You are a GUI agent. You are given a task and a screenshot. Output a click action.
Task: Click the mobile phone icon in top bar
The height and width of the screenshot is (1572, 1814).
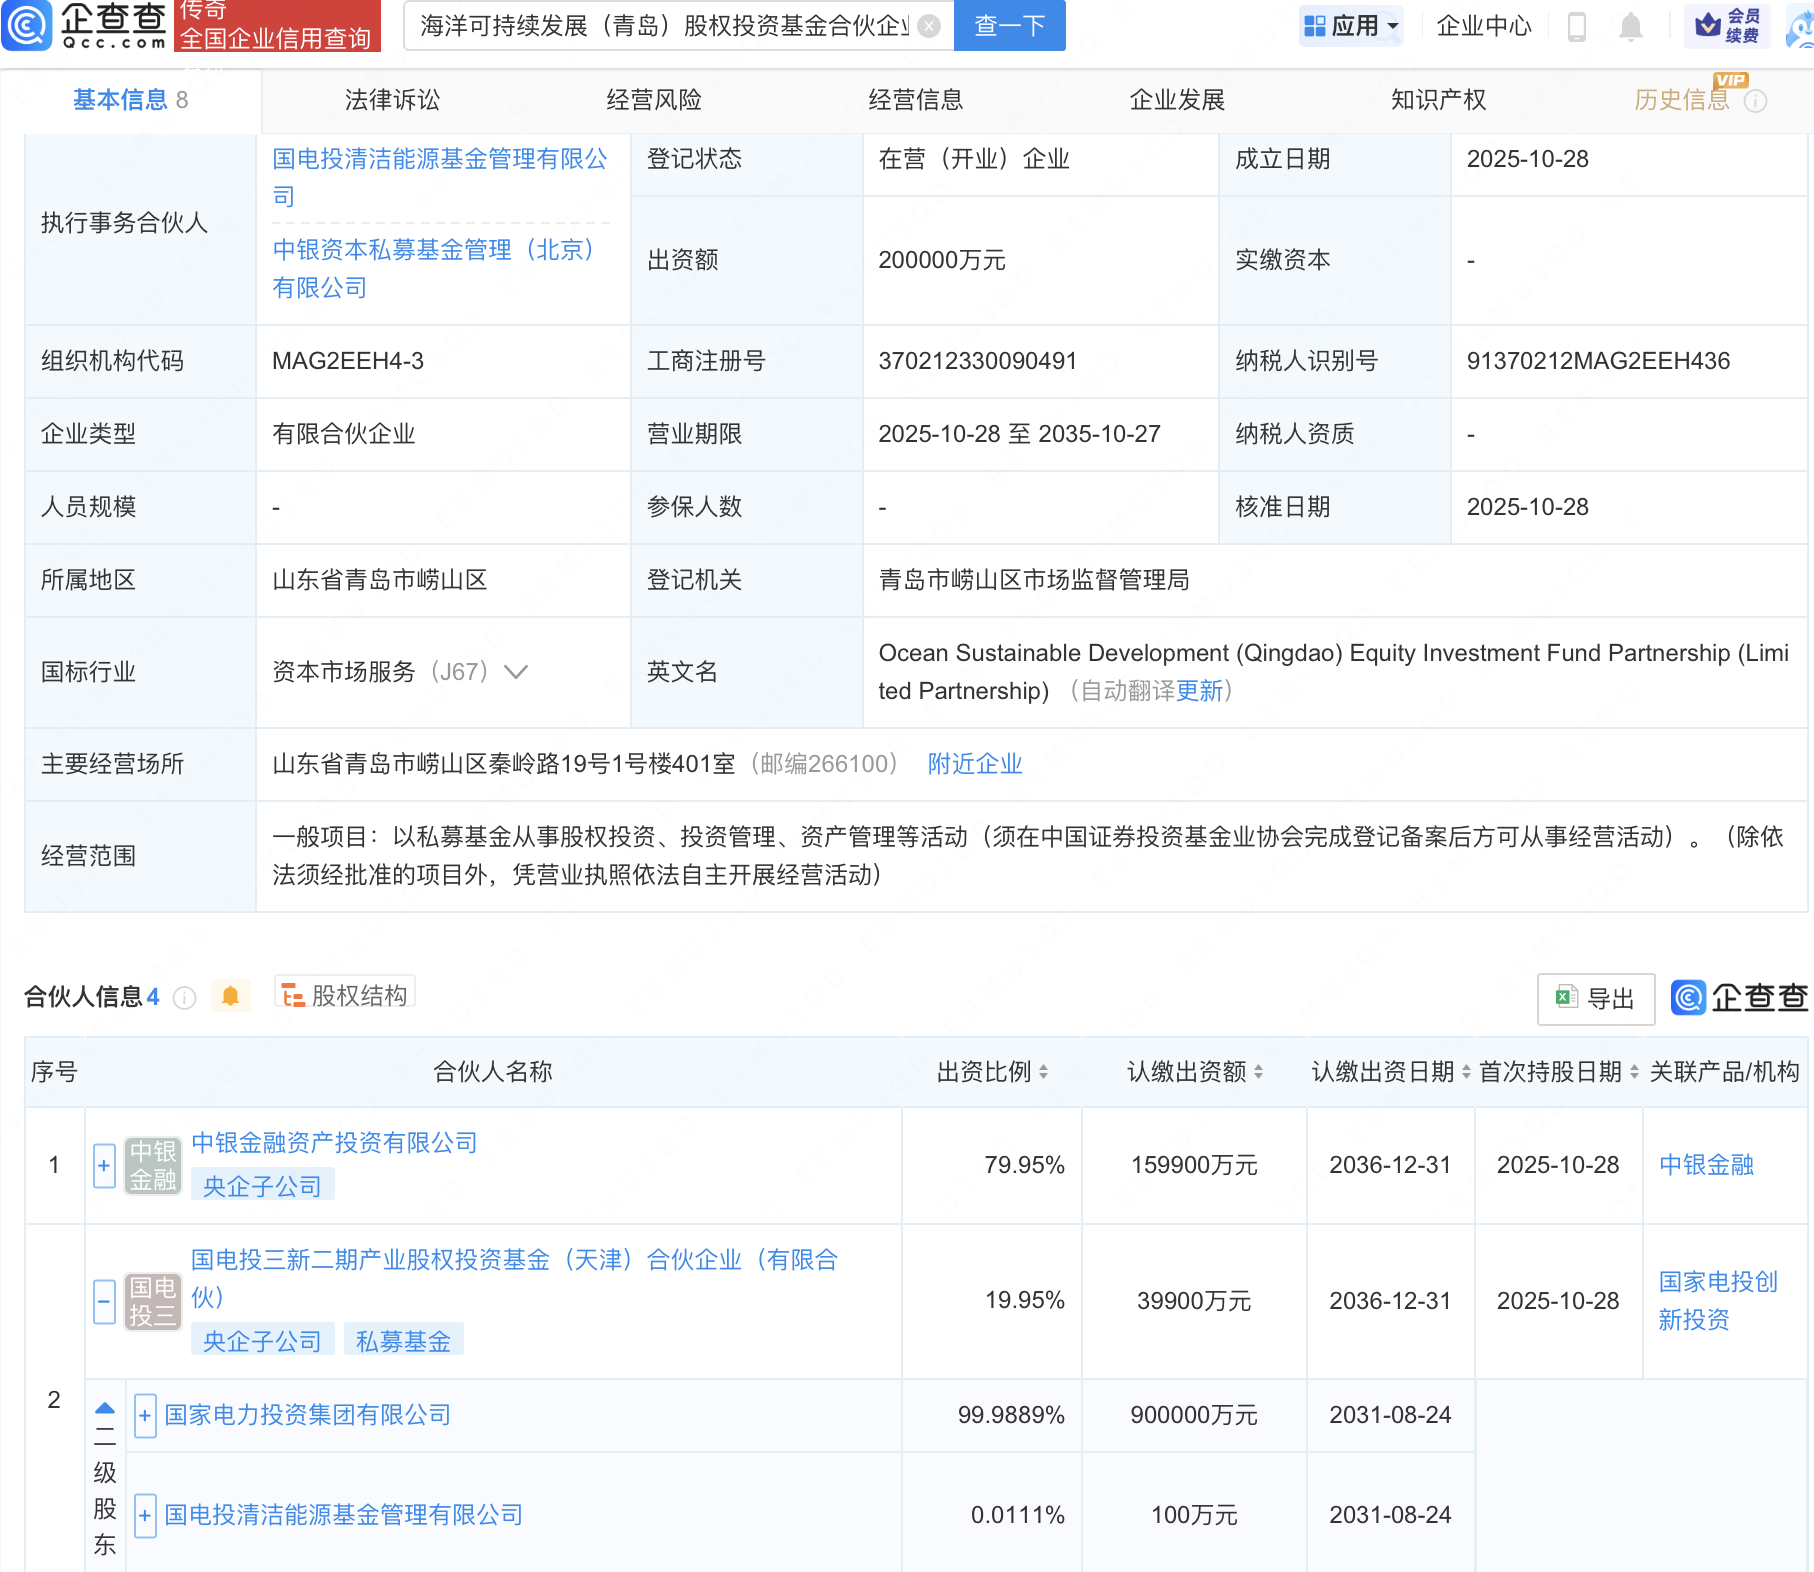1578,27
